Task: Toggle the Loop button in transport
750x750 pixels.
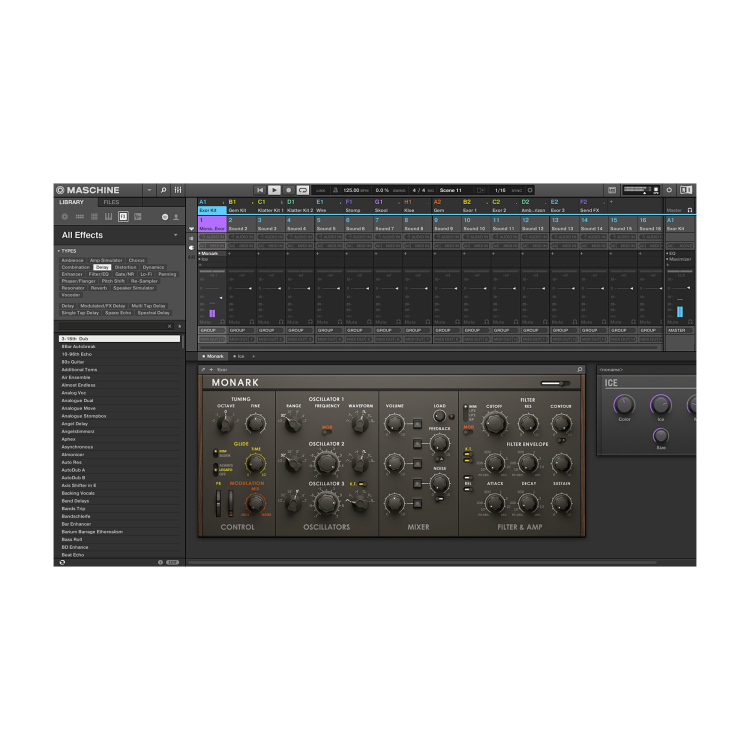Action: [303, 190]
